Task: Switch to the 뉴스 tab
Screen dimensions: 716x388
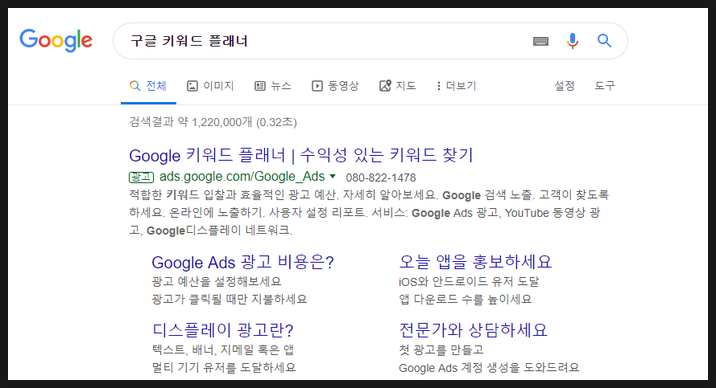Action: point(273,86)
